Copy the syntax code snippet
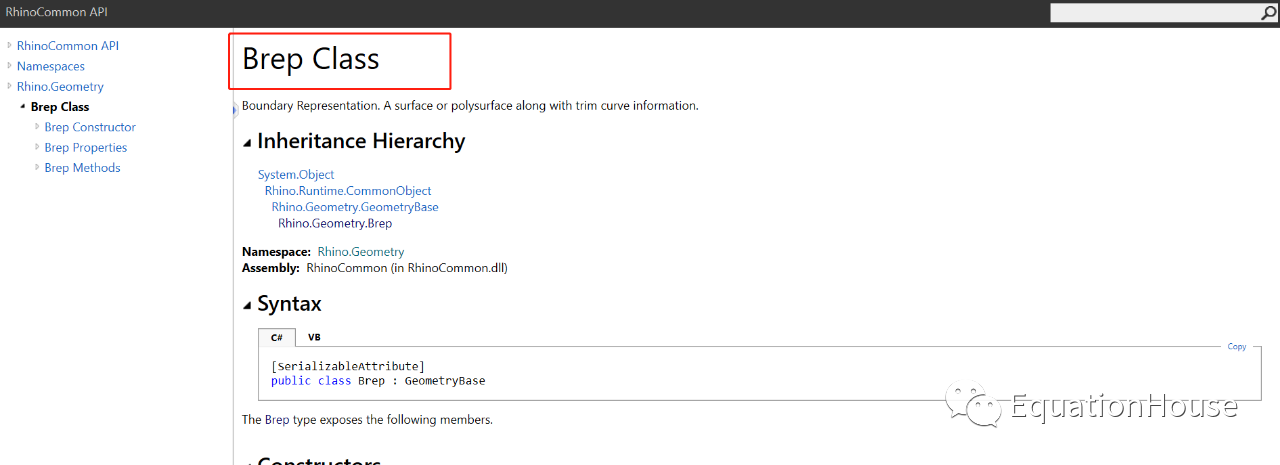Image resolution: width=1280 pixels, height=465 pixels. pos(1237,347)
